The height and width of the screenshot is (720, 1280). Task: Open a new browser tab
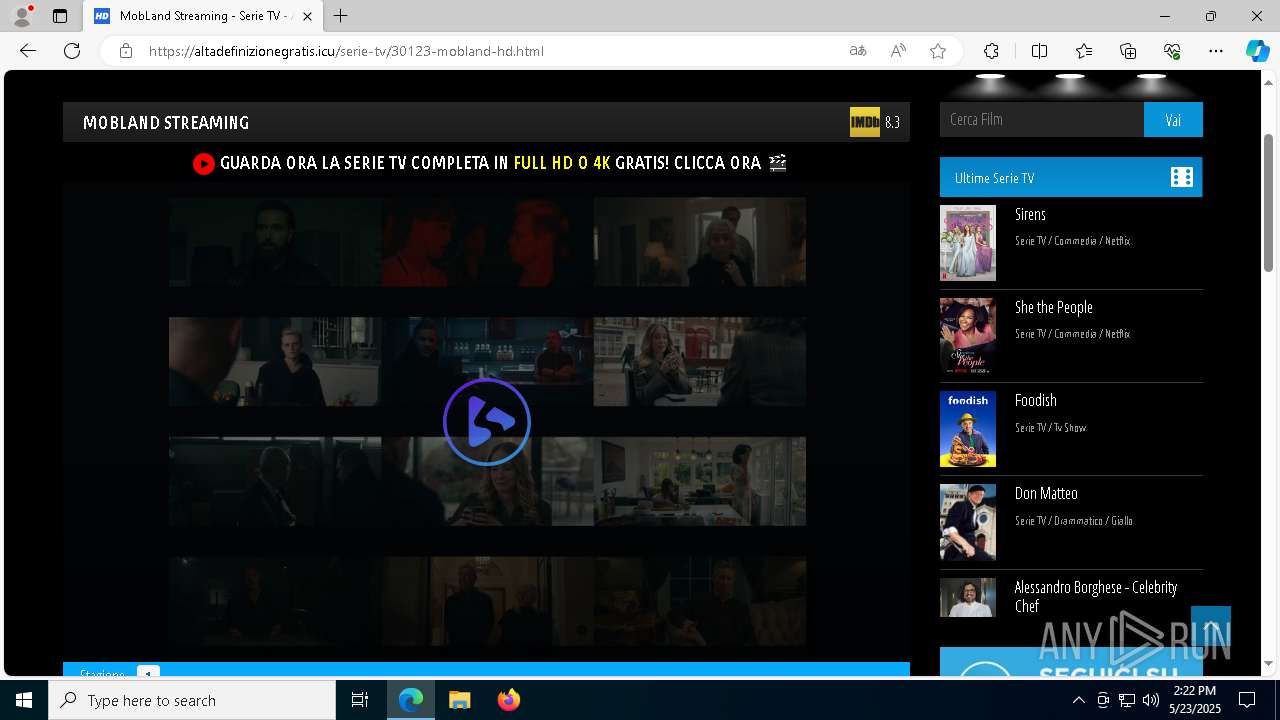341,16
